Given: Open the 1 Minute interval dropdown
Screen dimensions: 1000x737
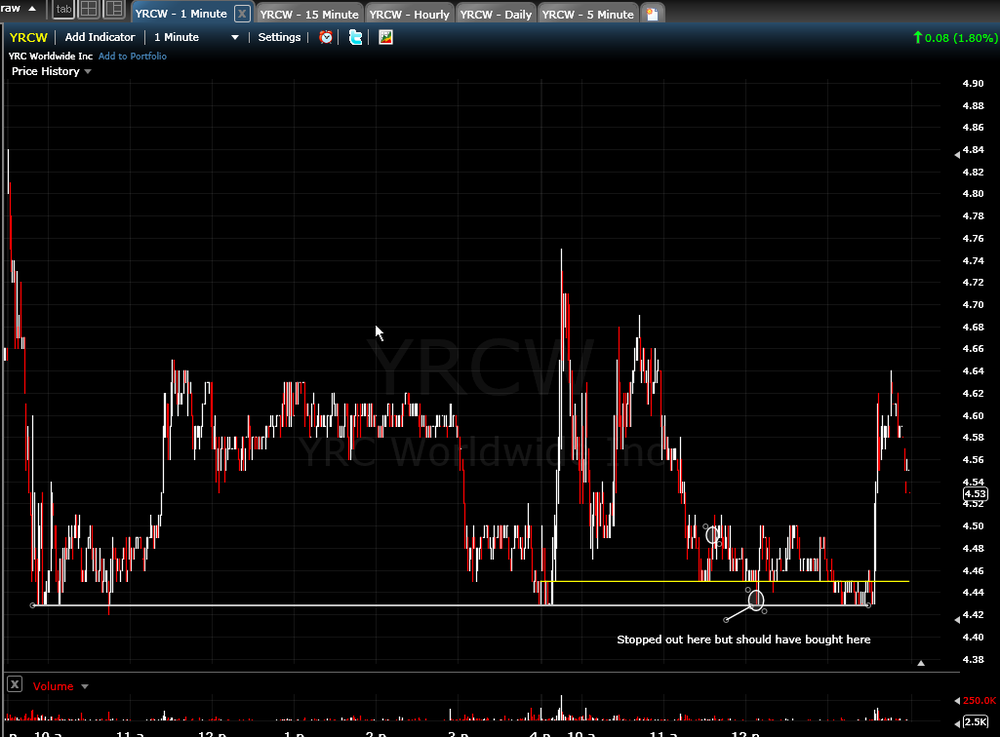Looking at the screenshot, I should [196, 37].
